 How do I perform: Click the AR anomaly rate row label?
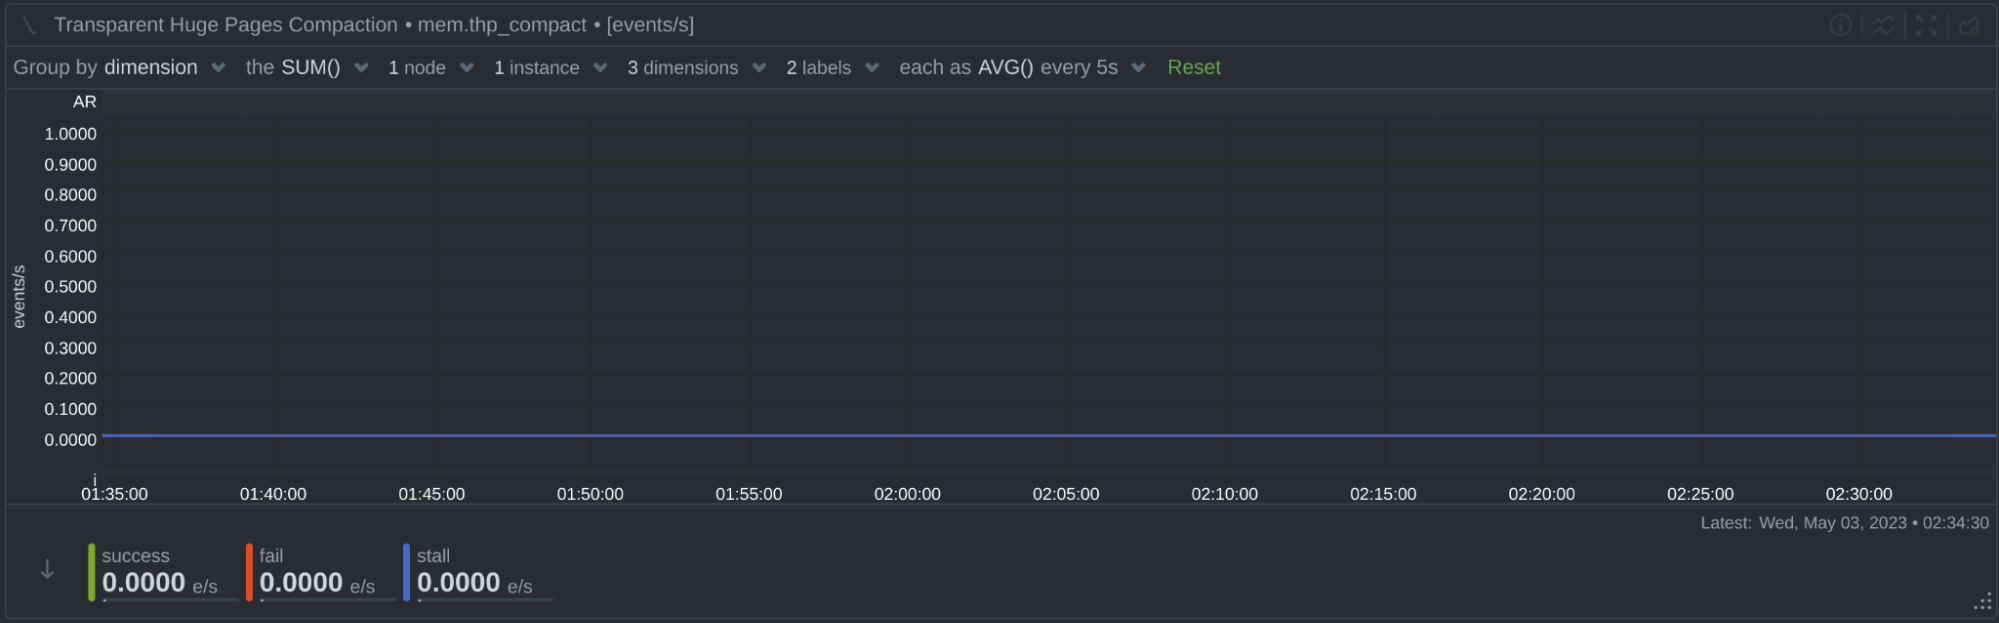pos(84,102)
